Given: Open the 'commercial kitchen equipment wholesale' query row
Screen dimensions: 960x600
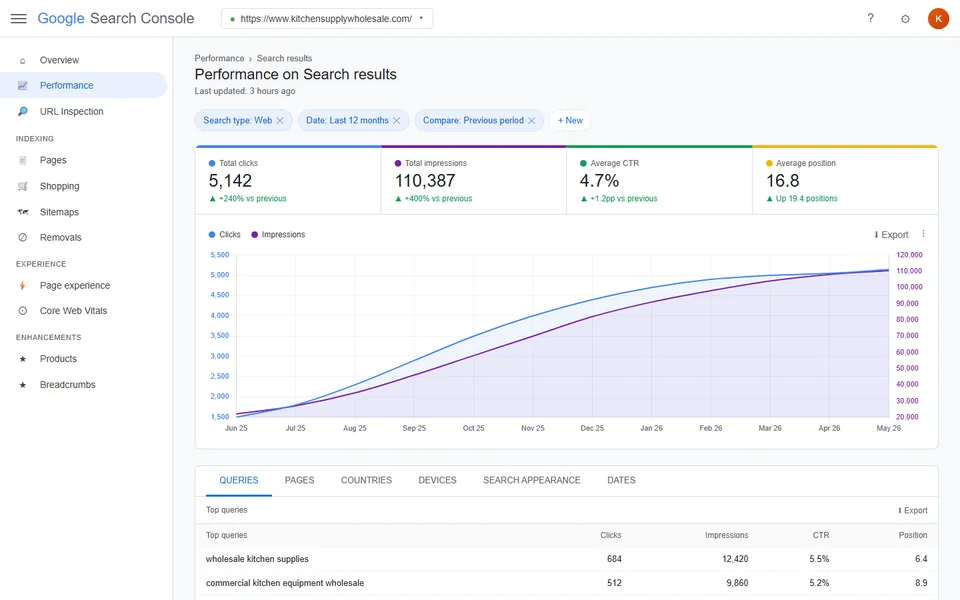Looking at the screenshot, I should tap(566, 583).
